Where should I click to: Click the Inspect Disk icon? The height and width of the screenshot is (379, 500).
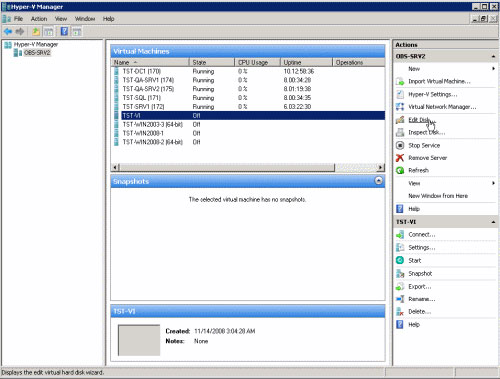coord(400,133)
